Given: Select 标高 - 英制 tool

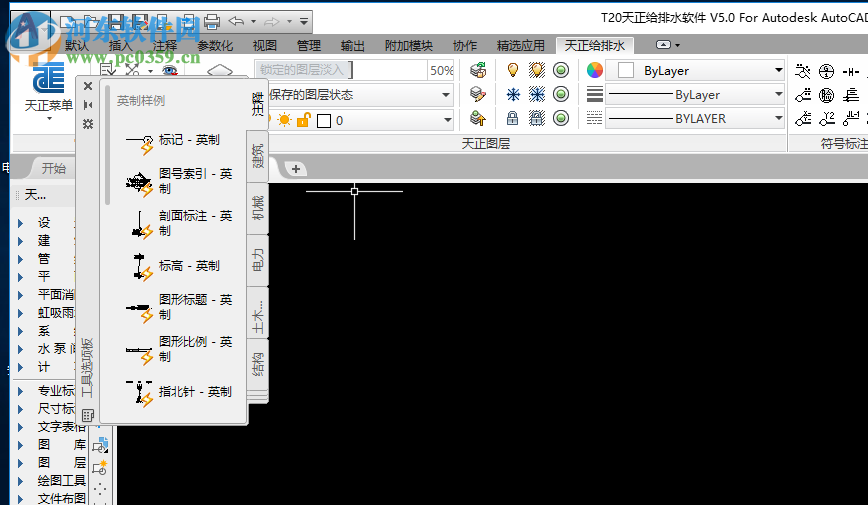Looking at the screenshot, I should pyautogui.click(x=179, y=266).
